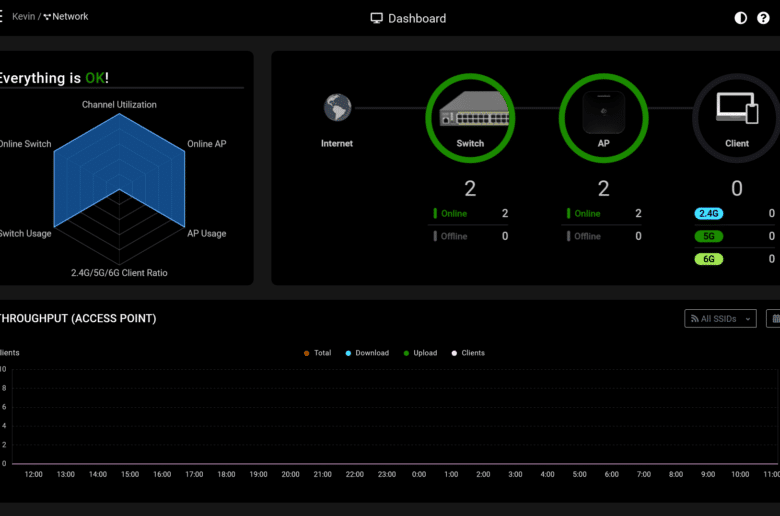Open the Network breadcrumb link

[x=70, y=16]
